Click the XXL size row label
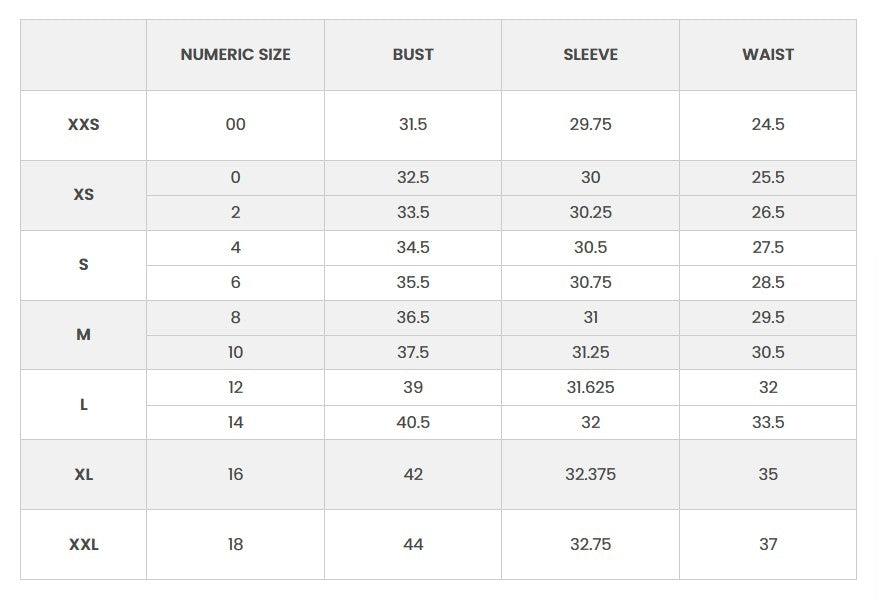 pos(83,544)
